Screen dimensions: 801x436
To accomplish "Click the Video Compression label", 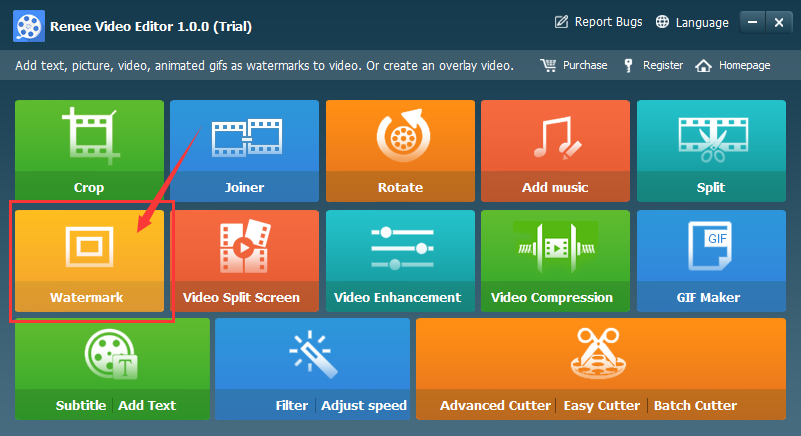I will 552,297.
